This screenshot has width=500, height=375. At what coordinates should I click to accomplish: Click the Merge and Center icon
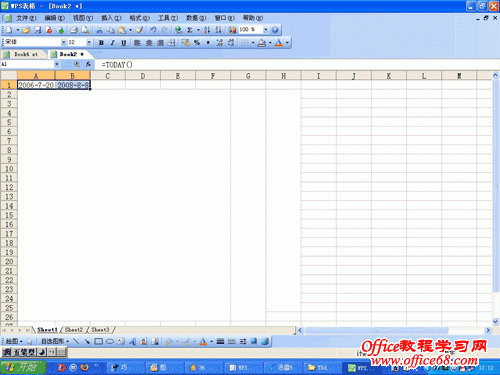[x=171, y=43]
